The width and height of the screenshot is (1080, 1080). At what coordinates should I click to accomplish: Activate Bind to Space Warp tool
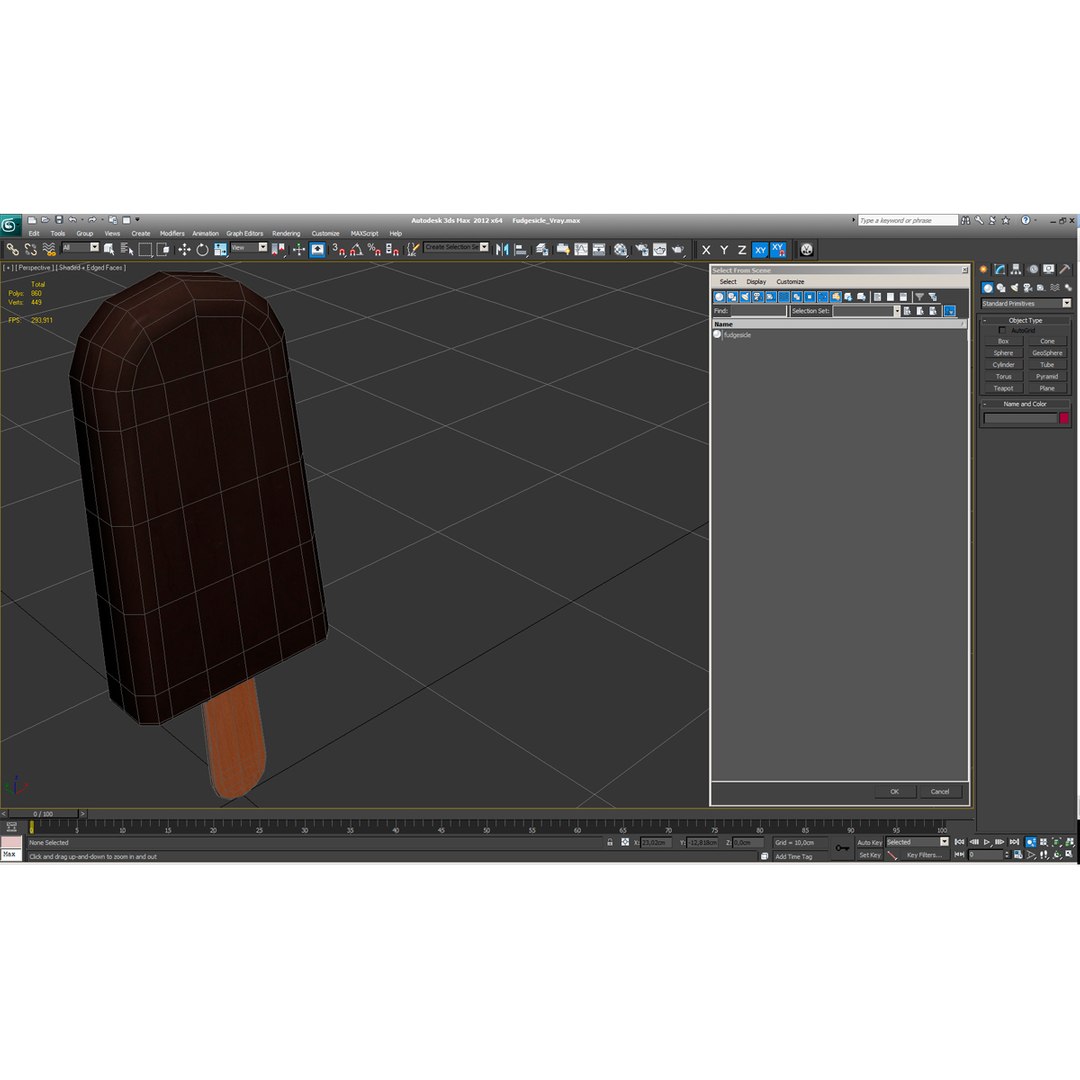[49, 249]
